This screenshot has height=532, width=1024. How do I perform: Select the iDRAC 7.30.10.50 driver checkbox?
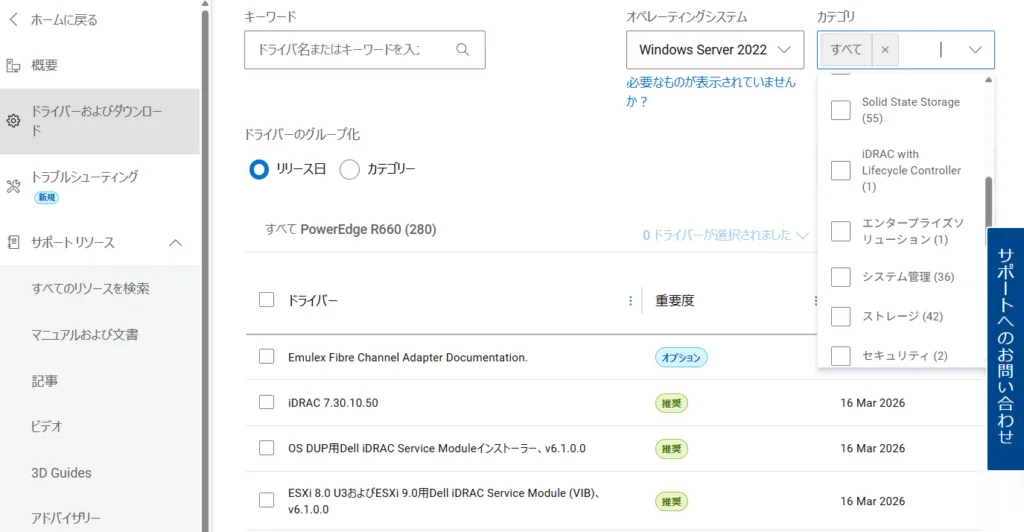(x=266, y=402)
